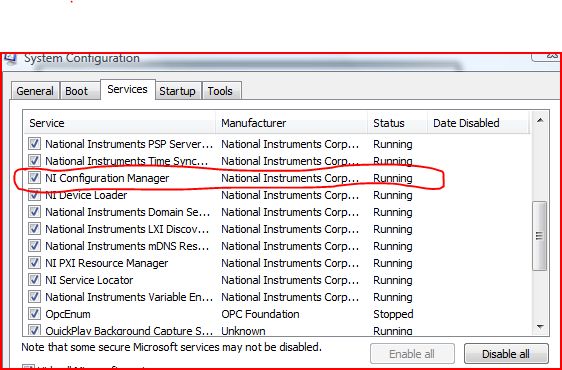
Task: Click Running status of NI Service Locator
Action: pyautogui.click(x=392, y=280)
